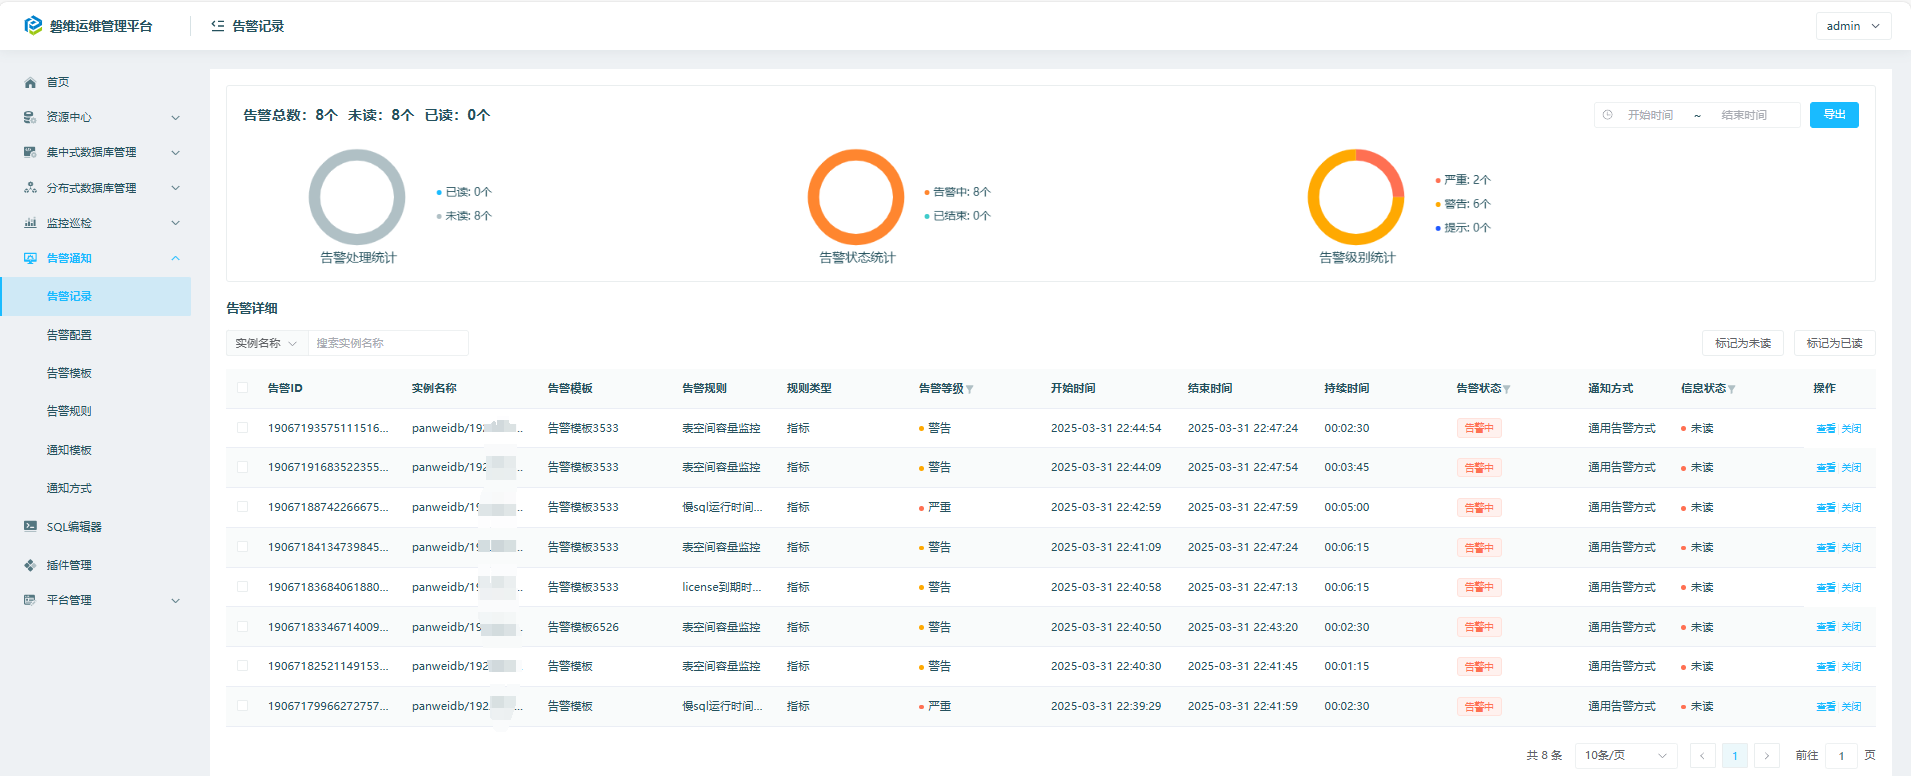This screenshot has height=776, width=1911.
Task: Click the 告警ID column header
Action: pos(285,388)
